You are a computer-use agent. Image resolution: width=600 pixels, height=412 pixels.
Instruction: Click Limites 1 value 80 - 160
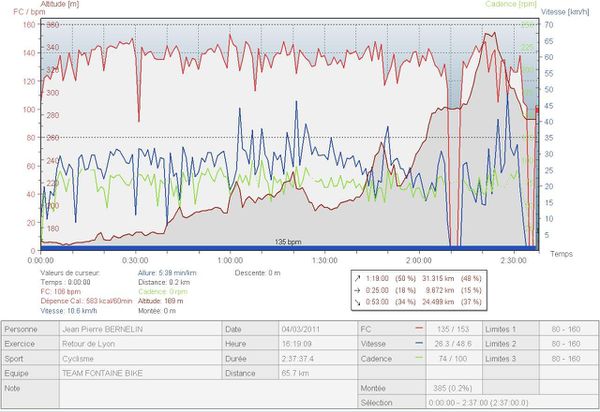pyautogui.click(x=566, y=329)
